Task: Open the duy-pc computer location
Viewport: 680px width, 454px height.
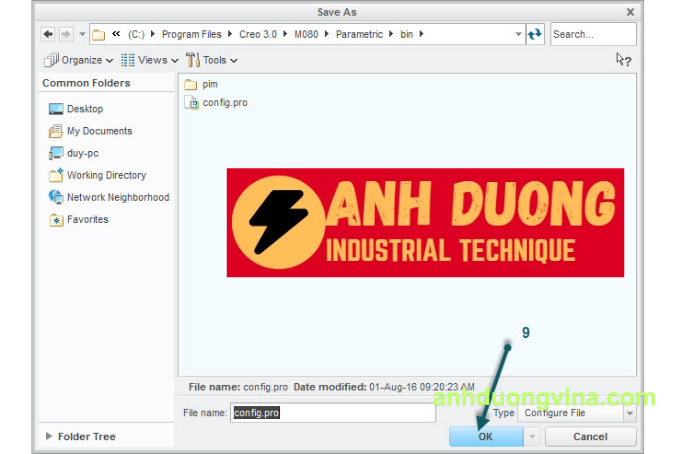Action: 82,153
